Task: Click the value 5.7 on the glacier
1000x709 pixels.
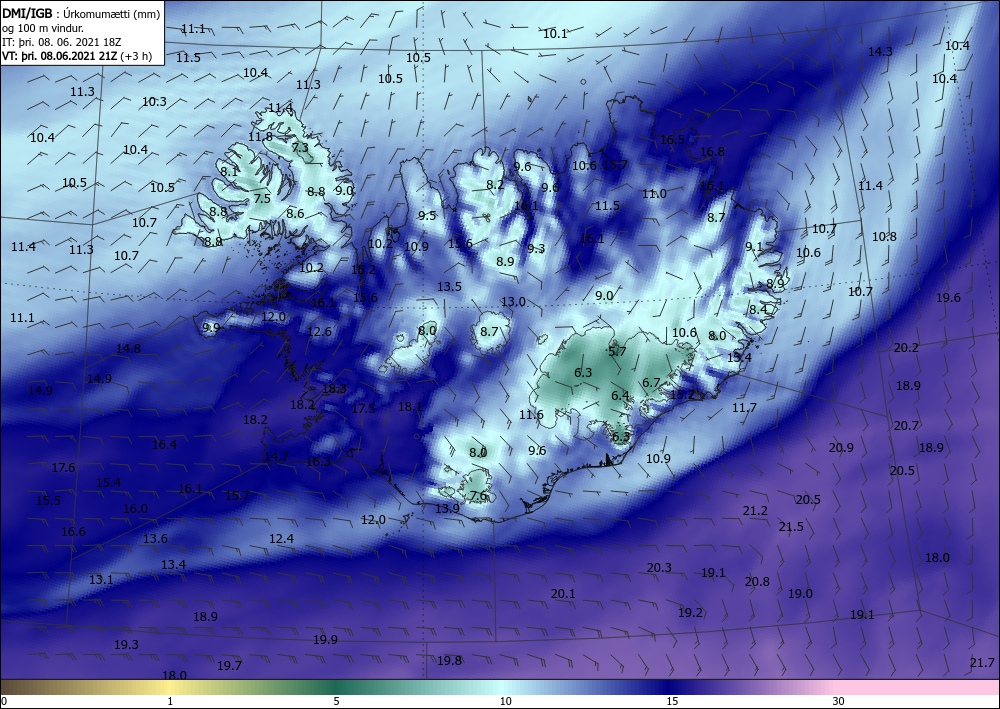Action: [617, 351]
